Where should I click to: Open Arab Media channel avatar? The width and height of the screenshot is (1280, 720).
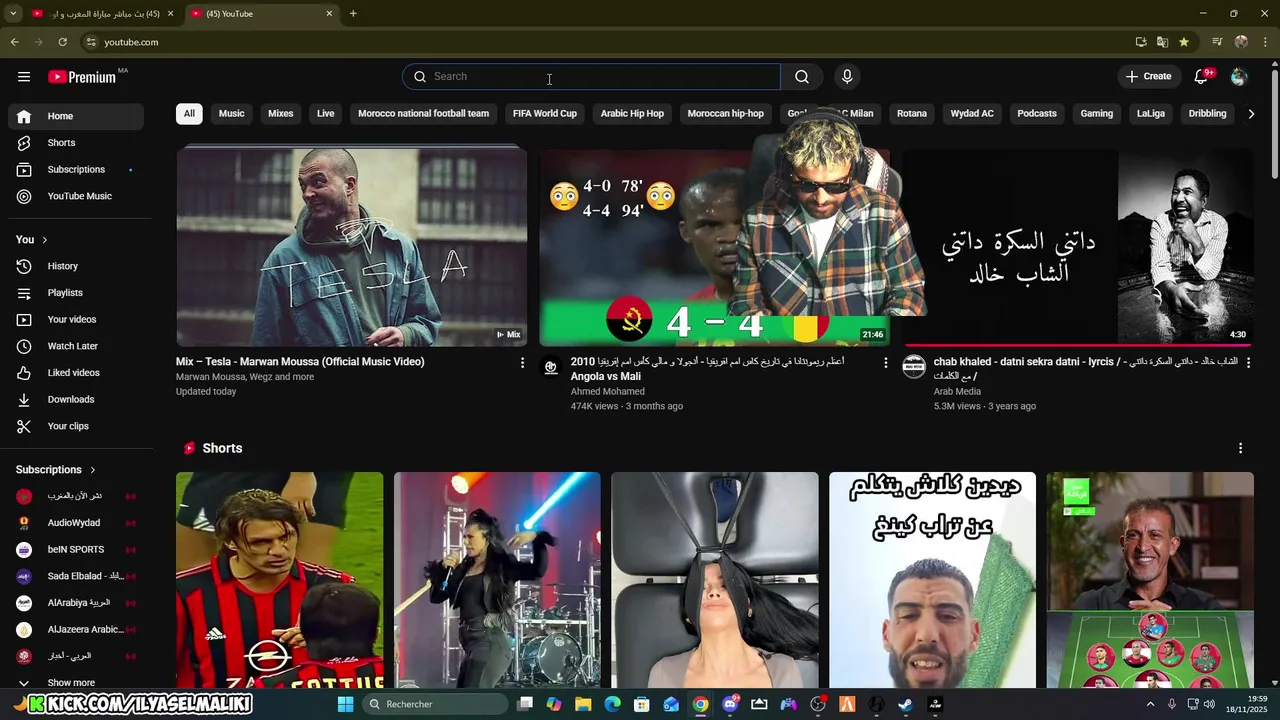click(x=914, y=367)
